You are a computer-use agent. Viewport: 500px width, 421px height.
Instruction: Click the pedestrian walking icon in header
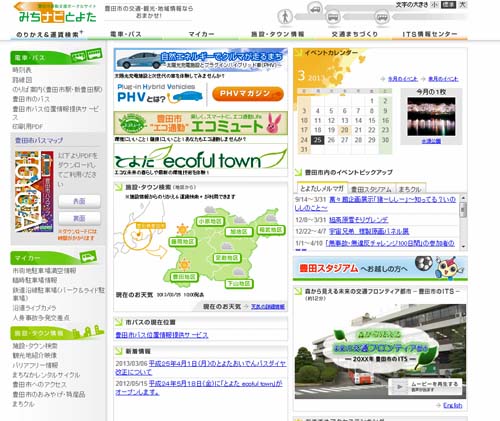(x=285, y=17)
